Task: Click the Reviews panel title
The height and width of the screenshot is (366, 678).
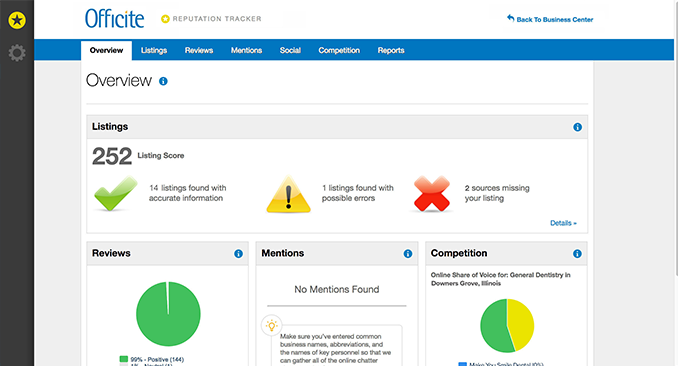Action: 111,253
